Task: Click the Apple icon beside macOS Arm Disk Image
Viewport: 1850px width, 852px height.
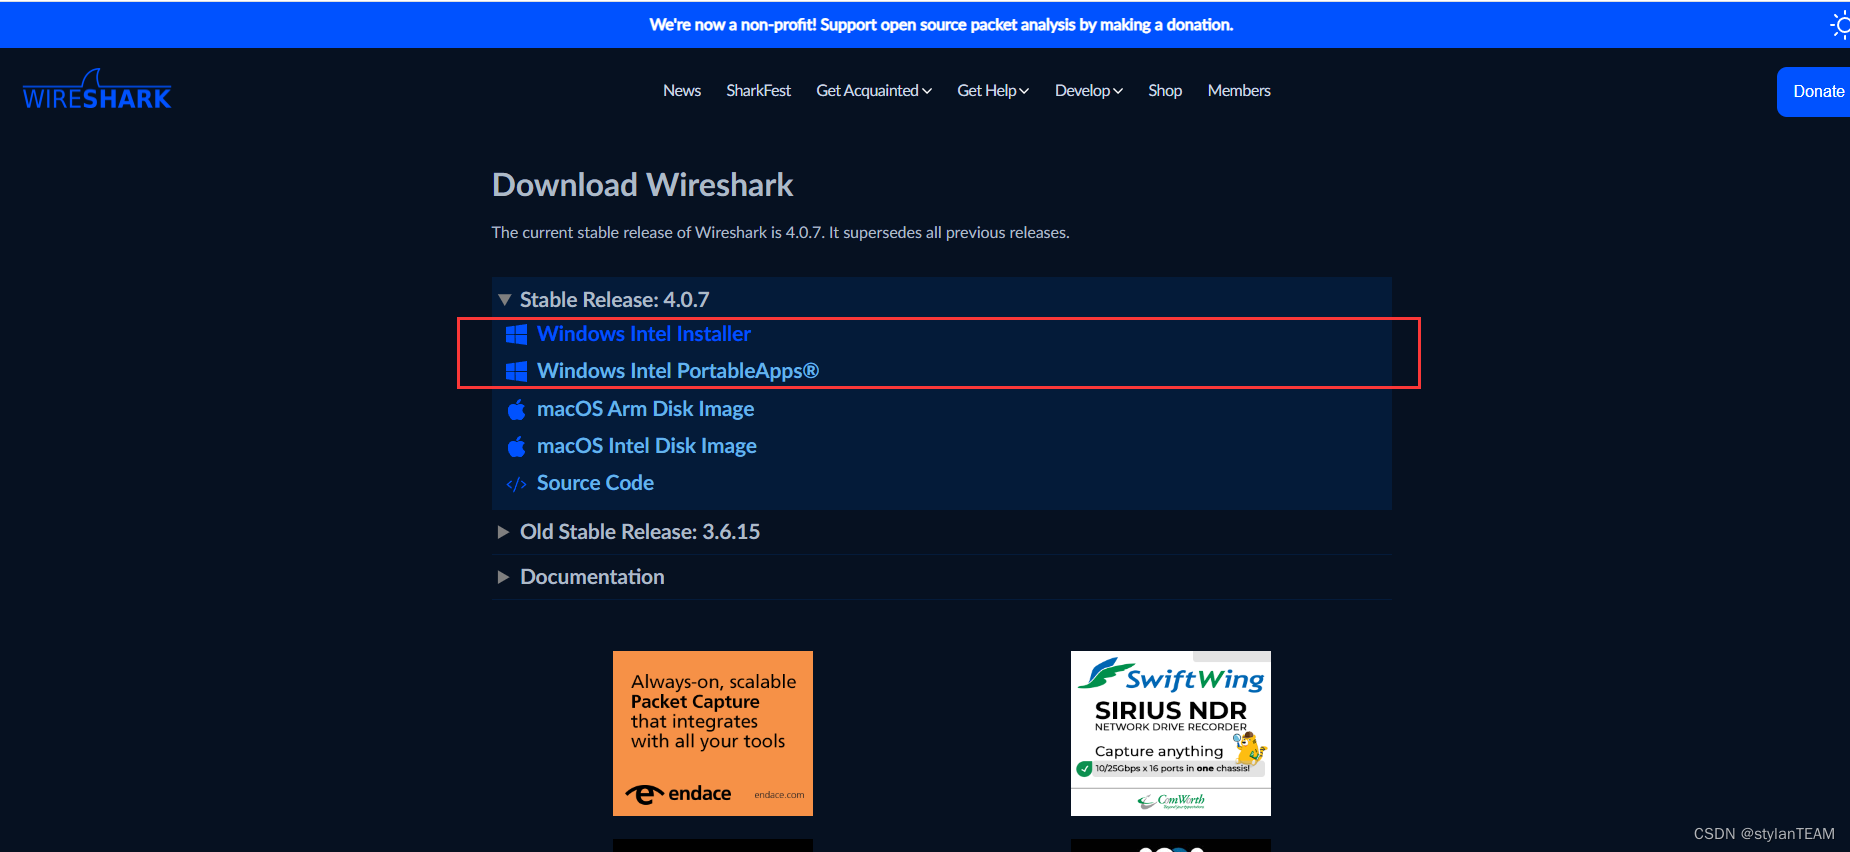Action: [x=516, y=409]
